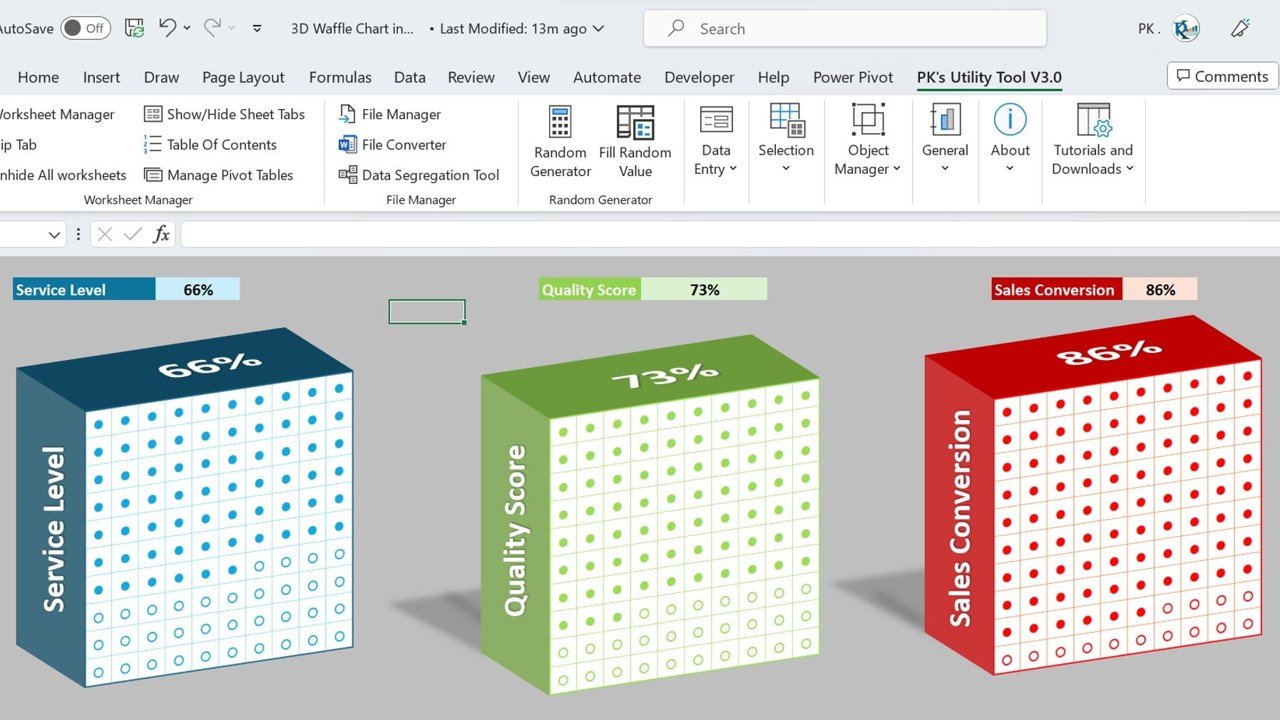Click the Enter checkmark in formula bar
Screen dimensions: 1280x720
132,235
